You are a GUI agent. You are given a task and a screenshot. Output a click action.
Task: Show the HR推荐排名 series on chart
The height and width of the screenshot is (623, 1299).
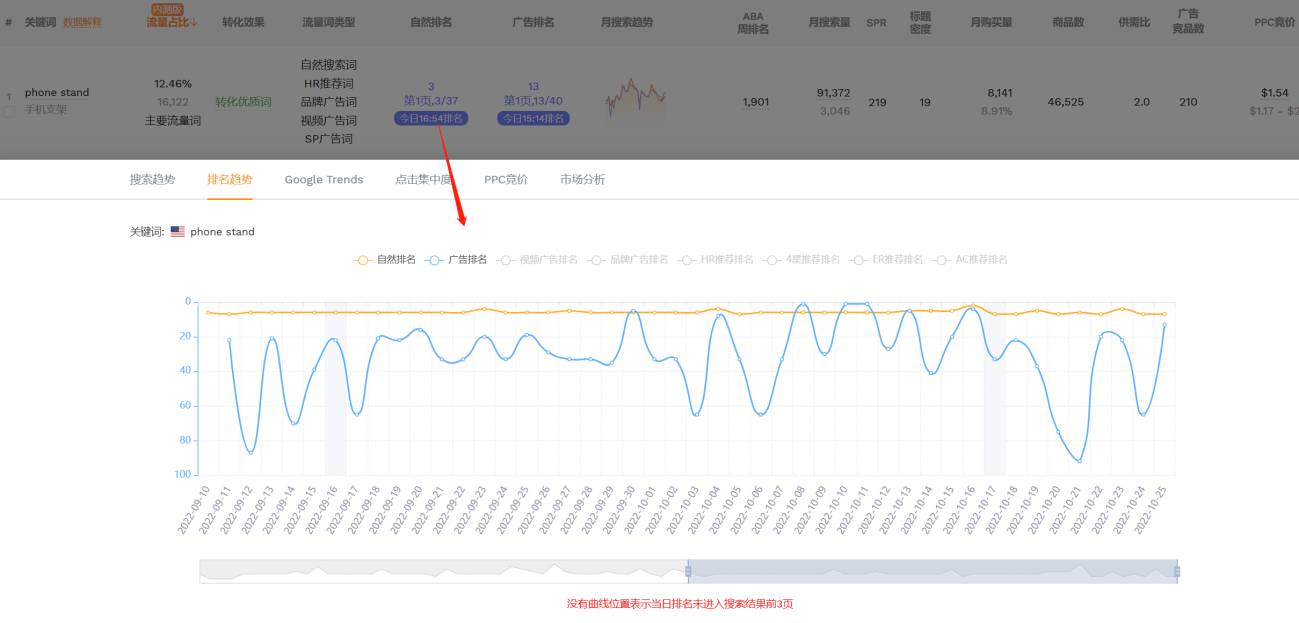716,260
